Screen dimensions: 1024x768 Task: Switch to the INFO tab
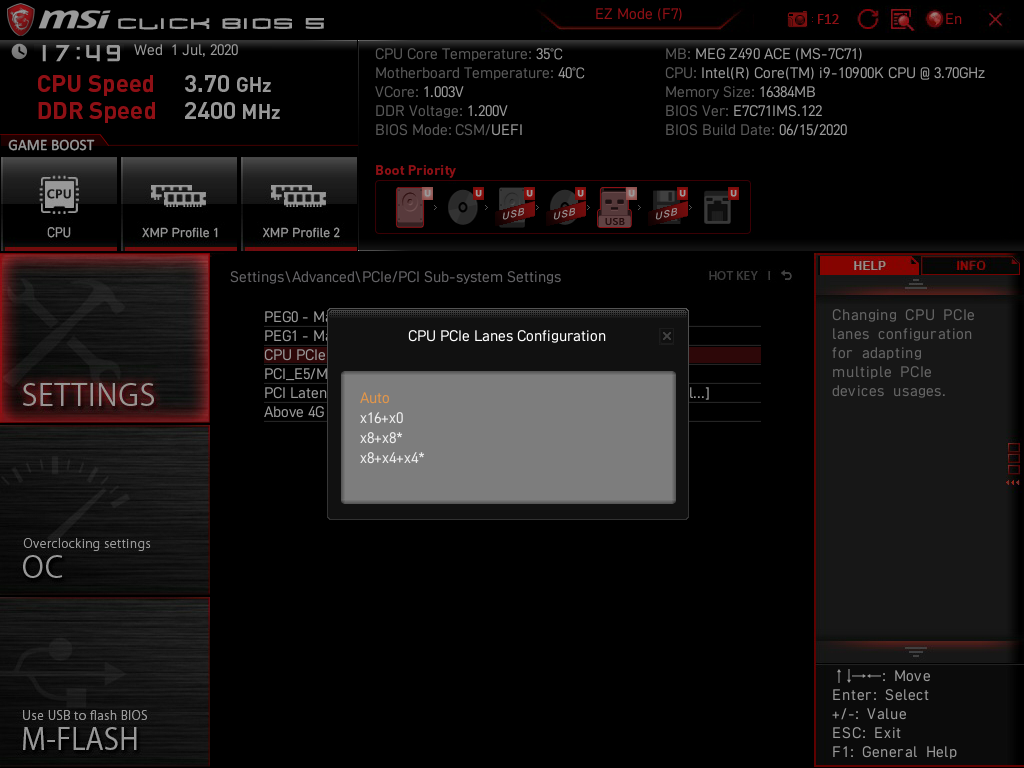point(970,265)
